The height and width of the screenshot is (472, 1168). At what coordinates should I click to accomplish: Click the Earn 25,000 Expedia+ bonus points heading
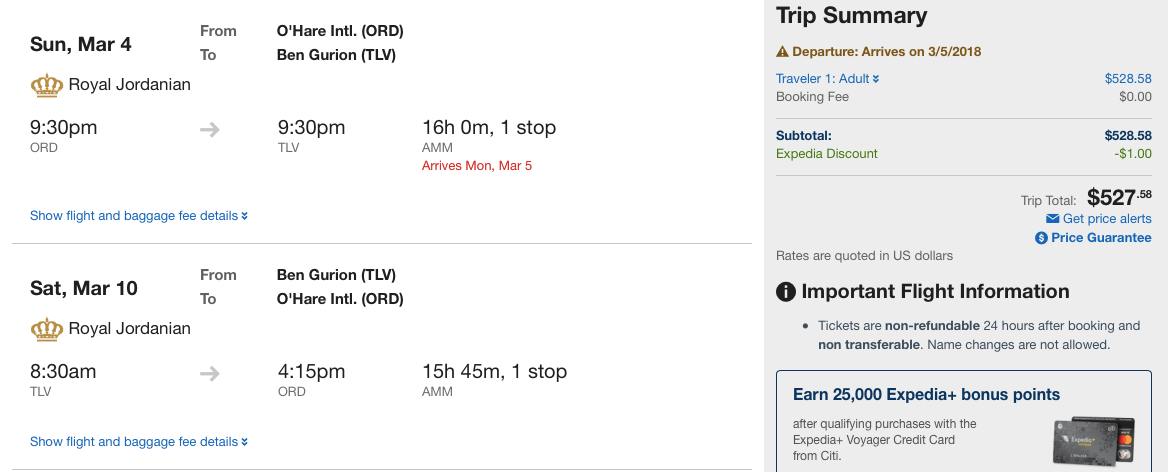pos(926,394)
